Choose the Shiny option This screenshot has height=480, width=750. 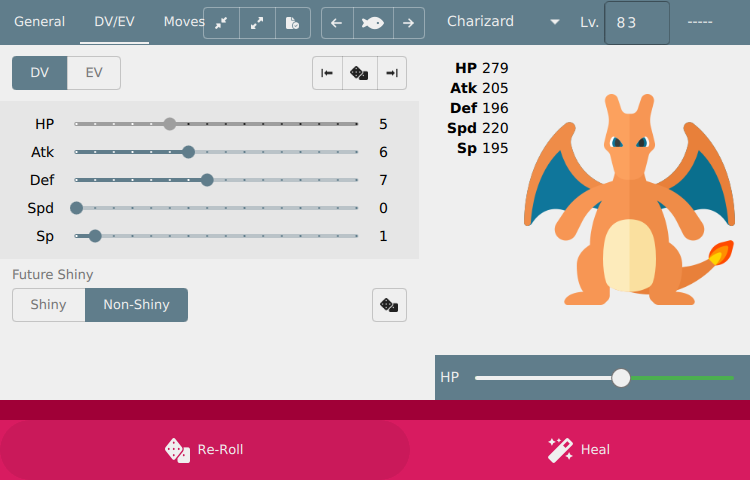pyautogui.click(x=49, y=305)
